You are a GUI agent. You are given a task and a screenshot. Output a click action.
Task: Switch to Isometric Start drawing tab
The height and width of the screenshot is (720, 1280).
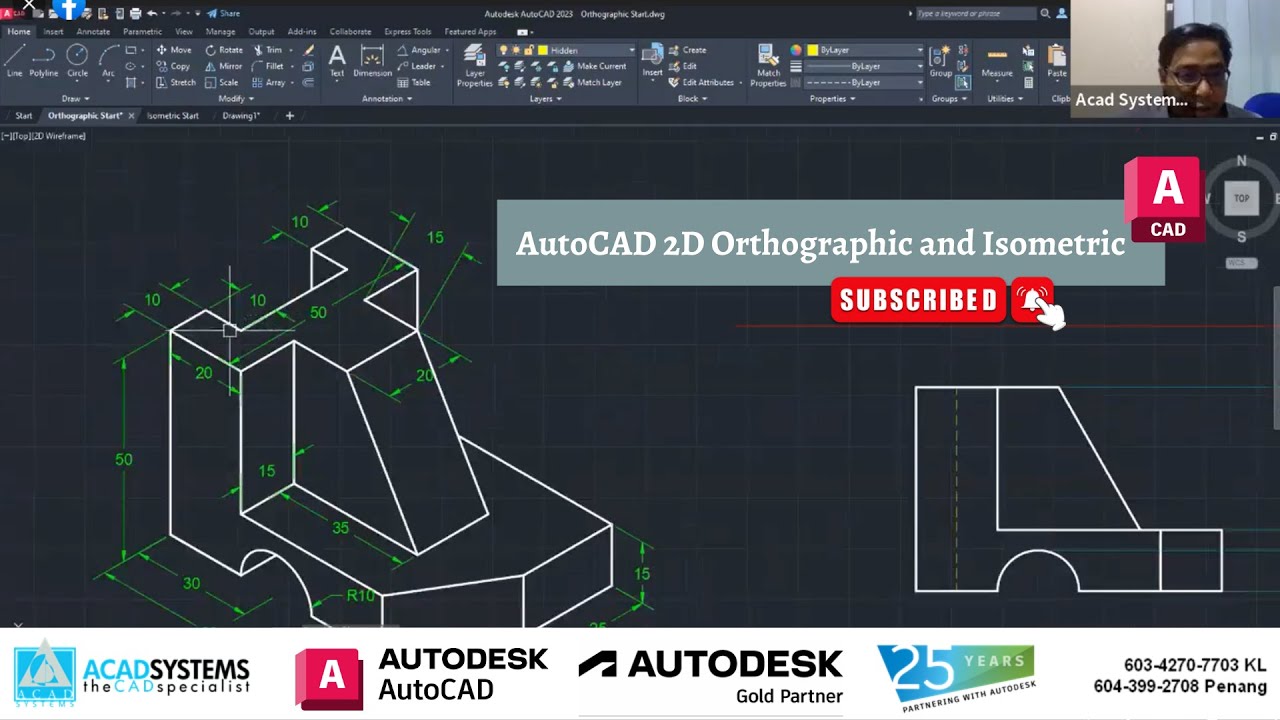click(x=172, y=115)
